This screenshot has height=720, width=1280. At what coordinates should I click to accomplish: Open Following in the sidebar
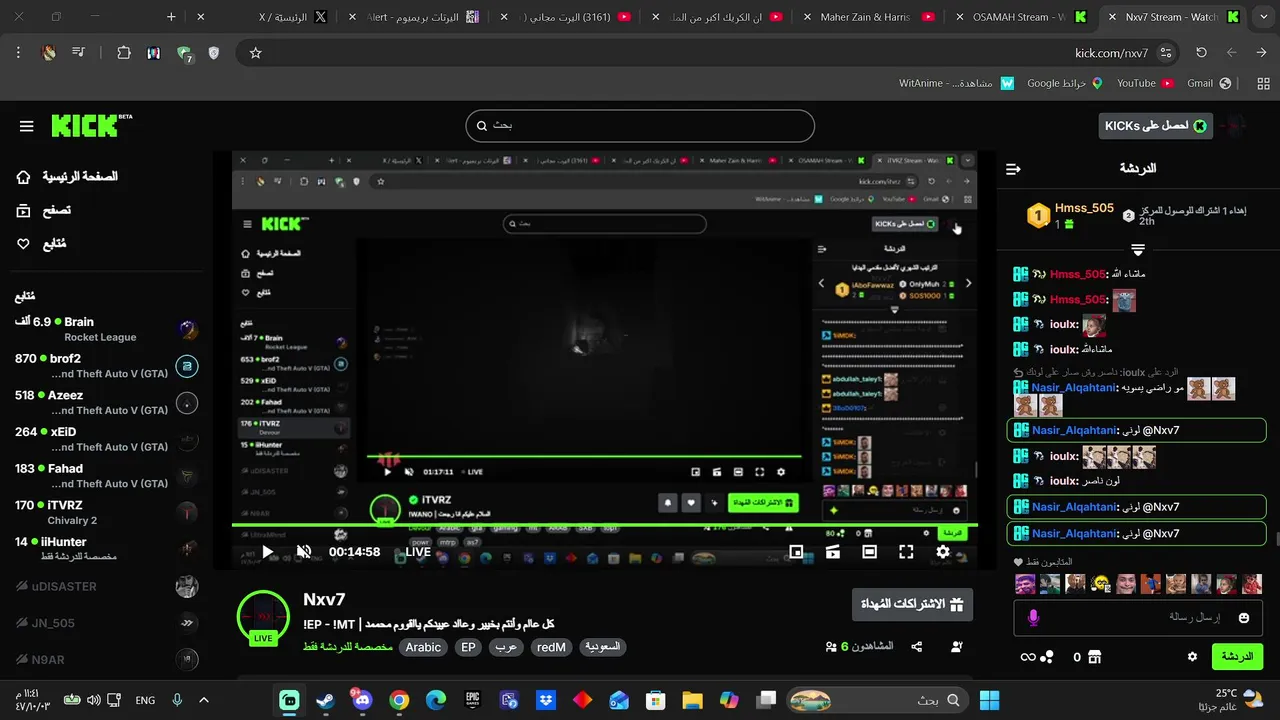click(42, 244)
